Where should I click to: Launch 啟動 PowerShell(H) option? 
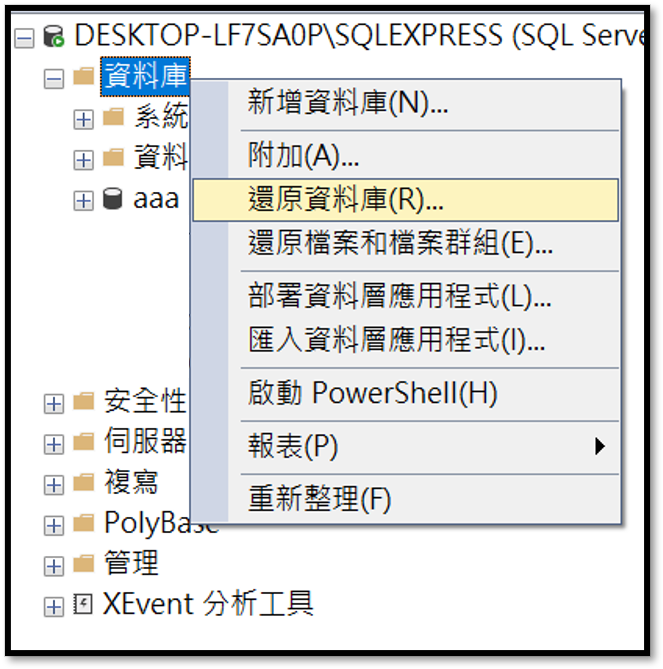click(372, 393)
